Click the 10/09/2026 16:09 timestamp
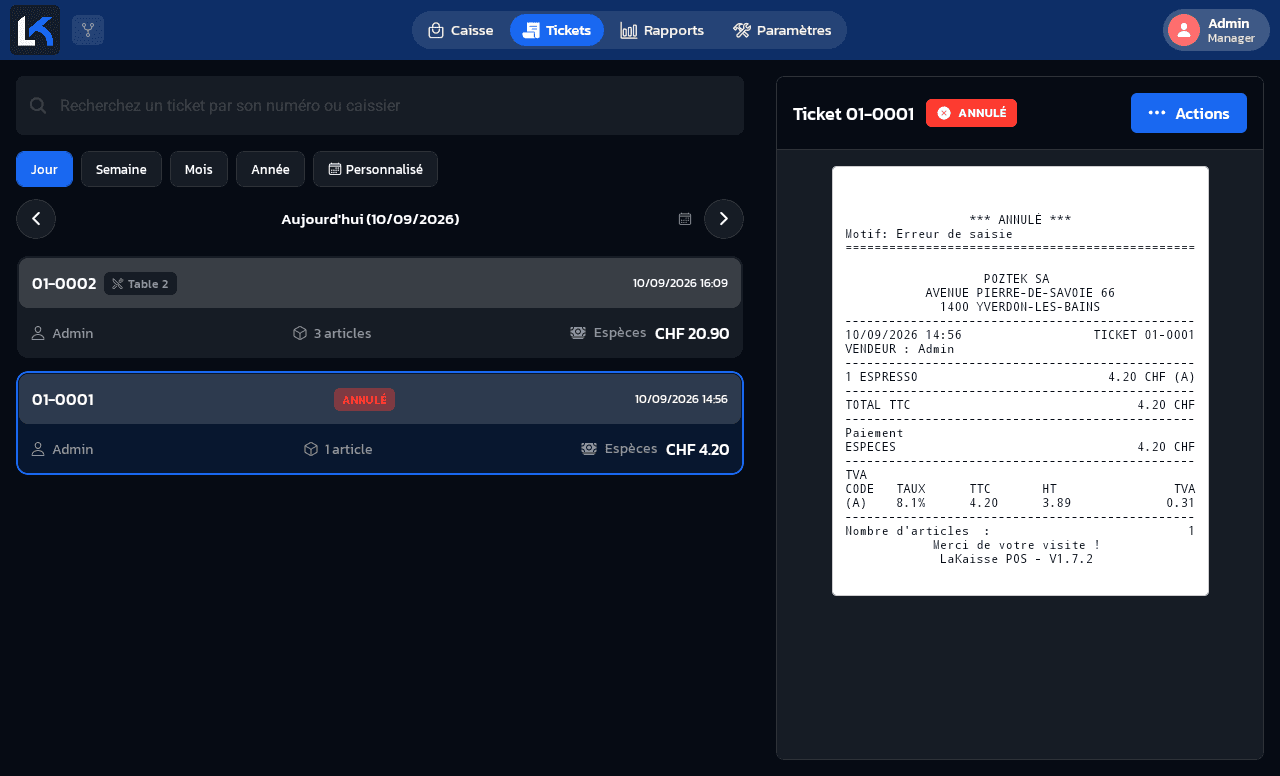 [x=680, y=283]
